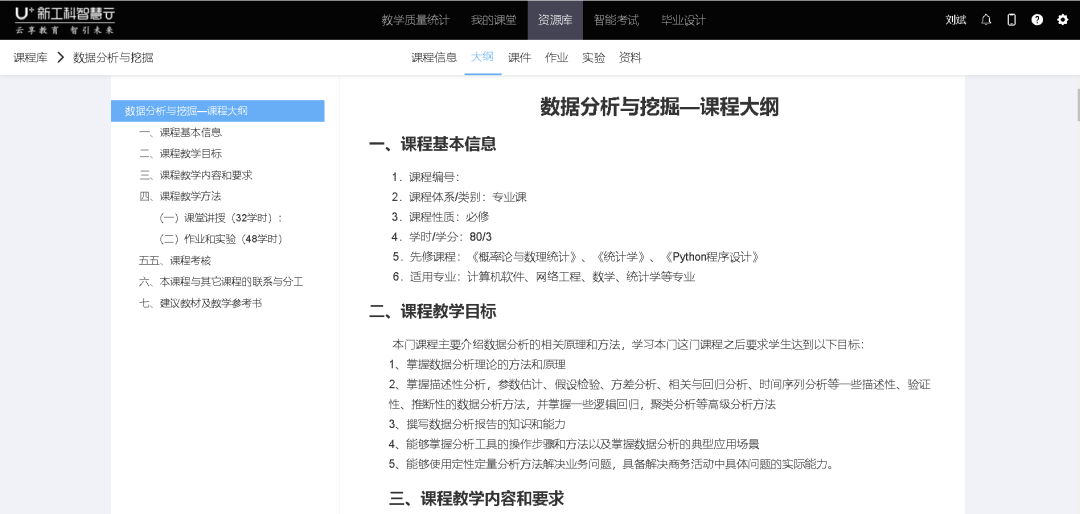Click the intro sentence 本门课程主要介绍数据分析
The width and height of the screenshot is (1080, 514).
click(628, 345)
